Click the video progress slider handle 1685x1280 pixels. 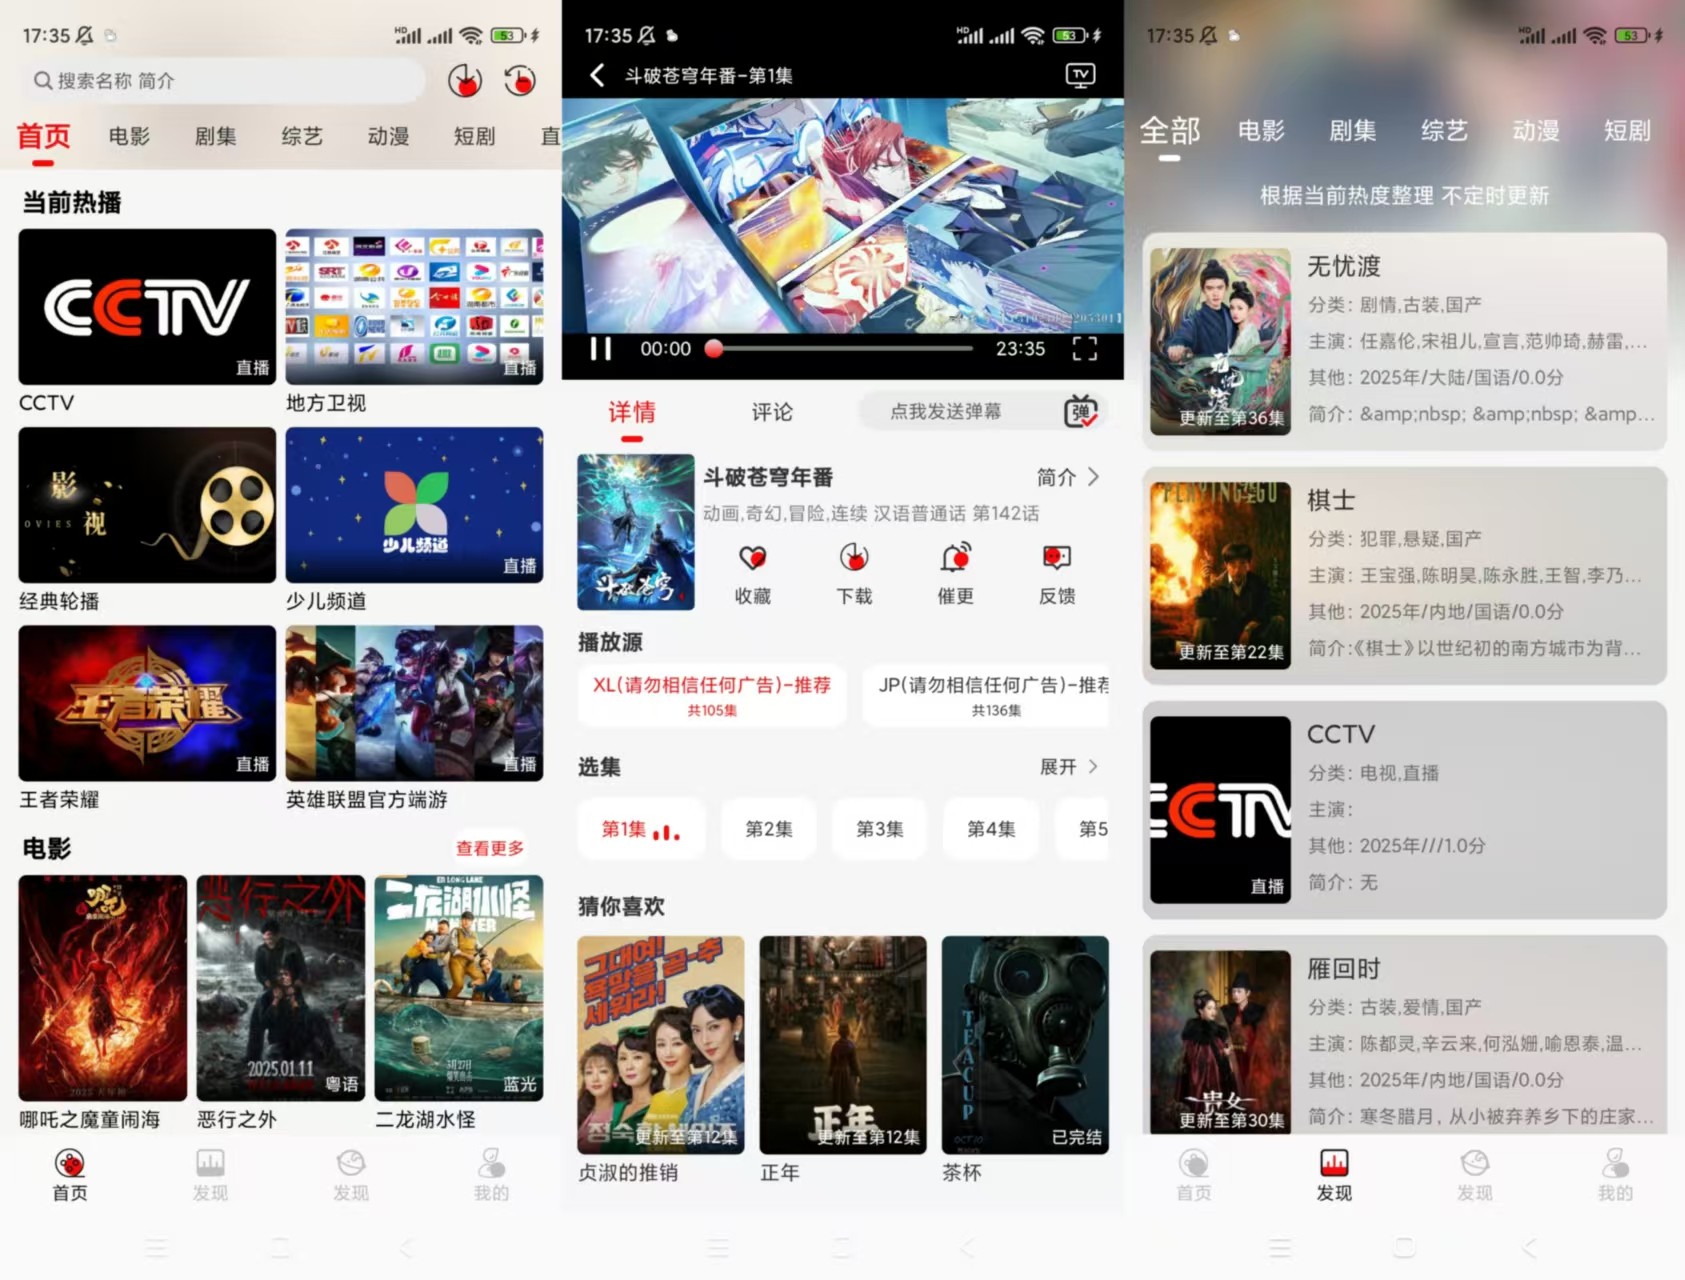point(714,348)
